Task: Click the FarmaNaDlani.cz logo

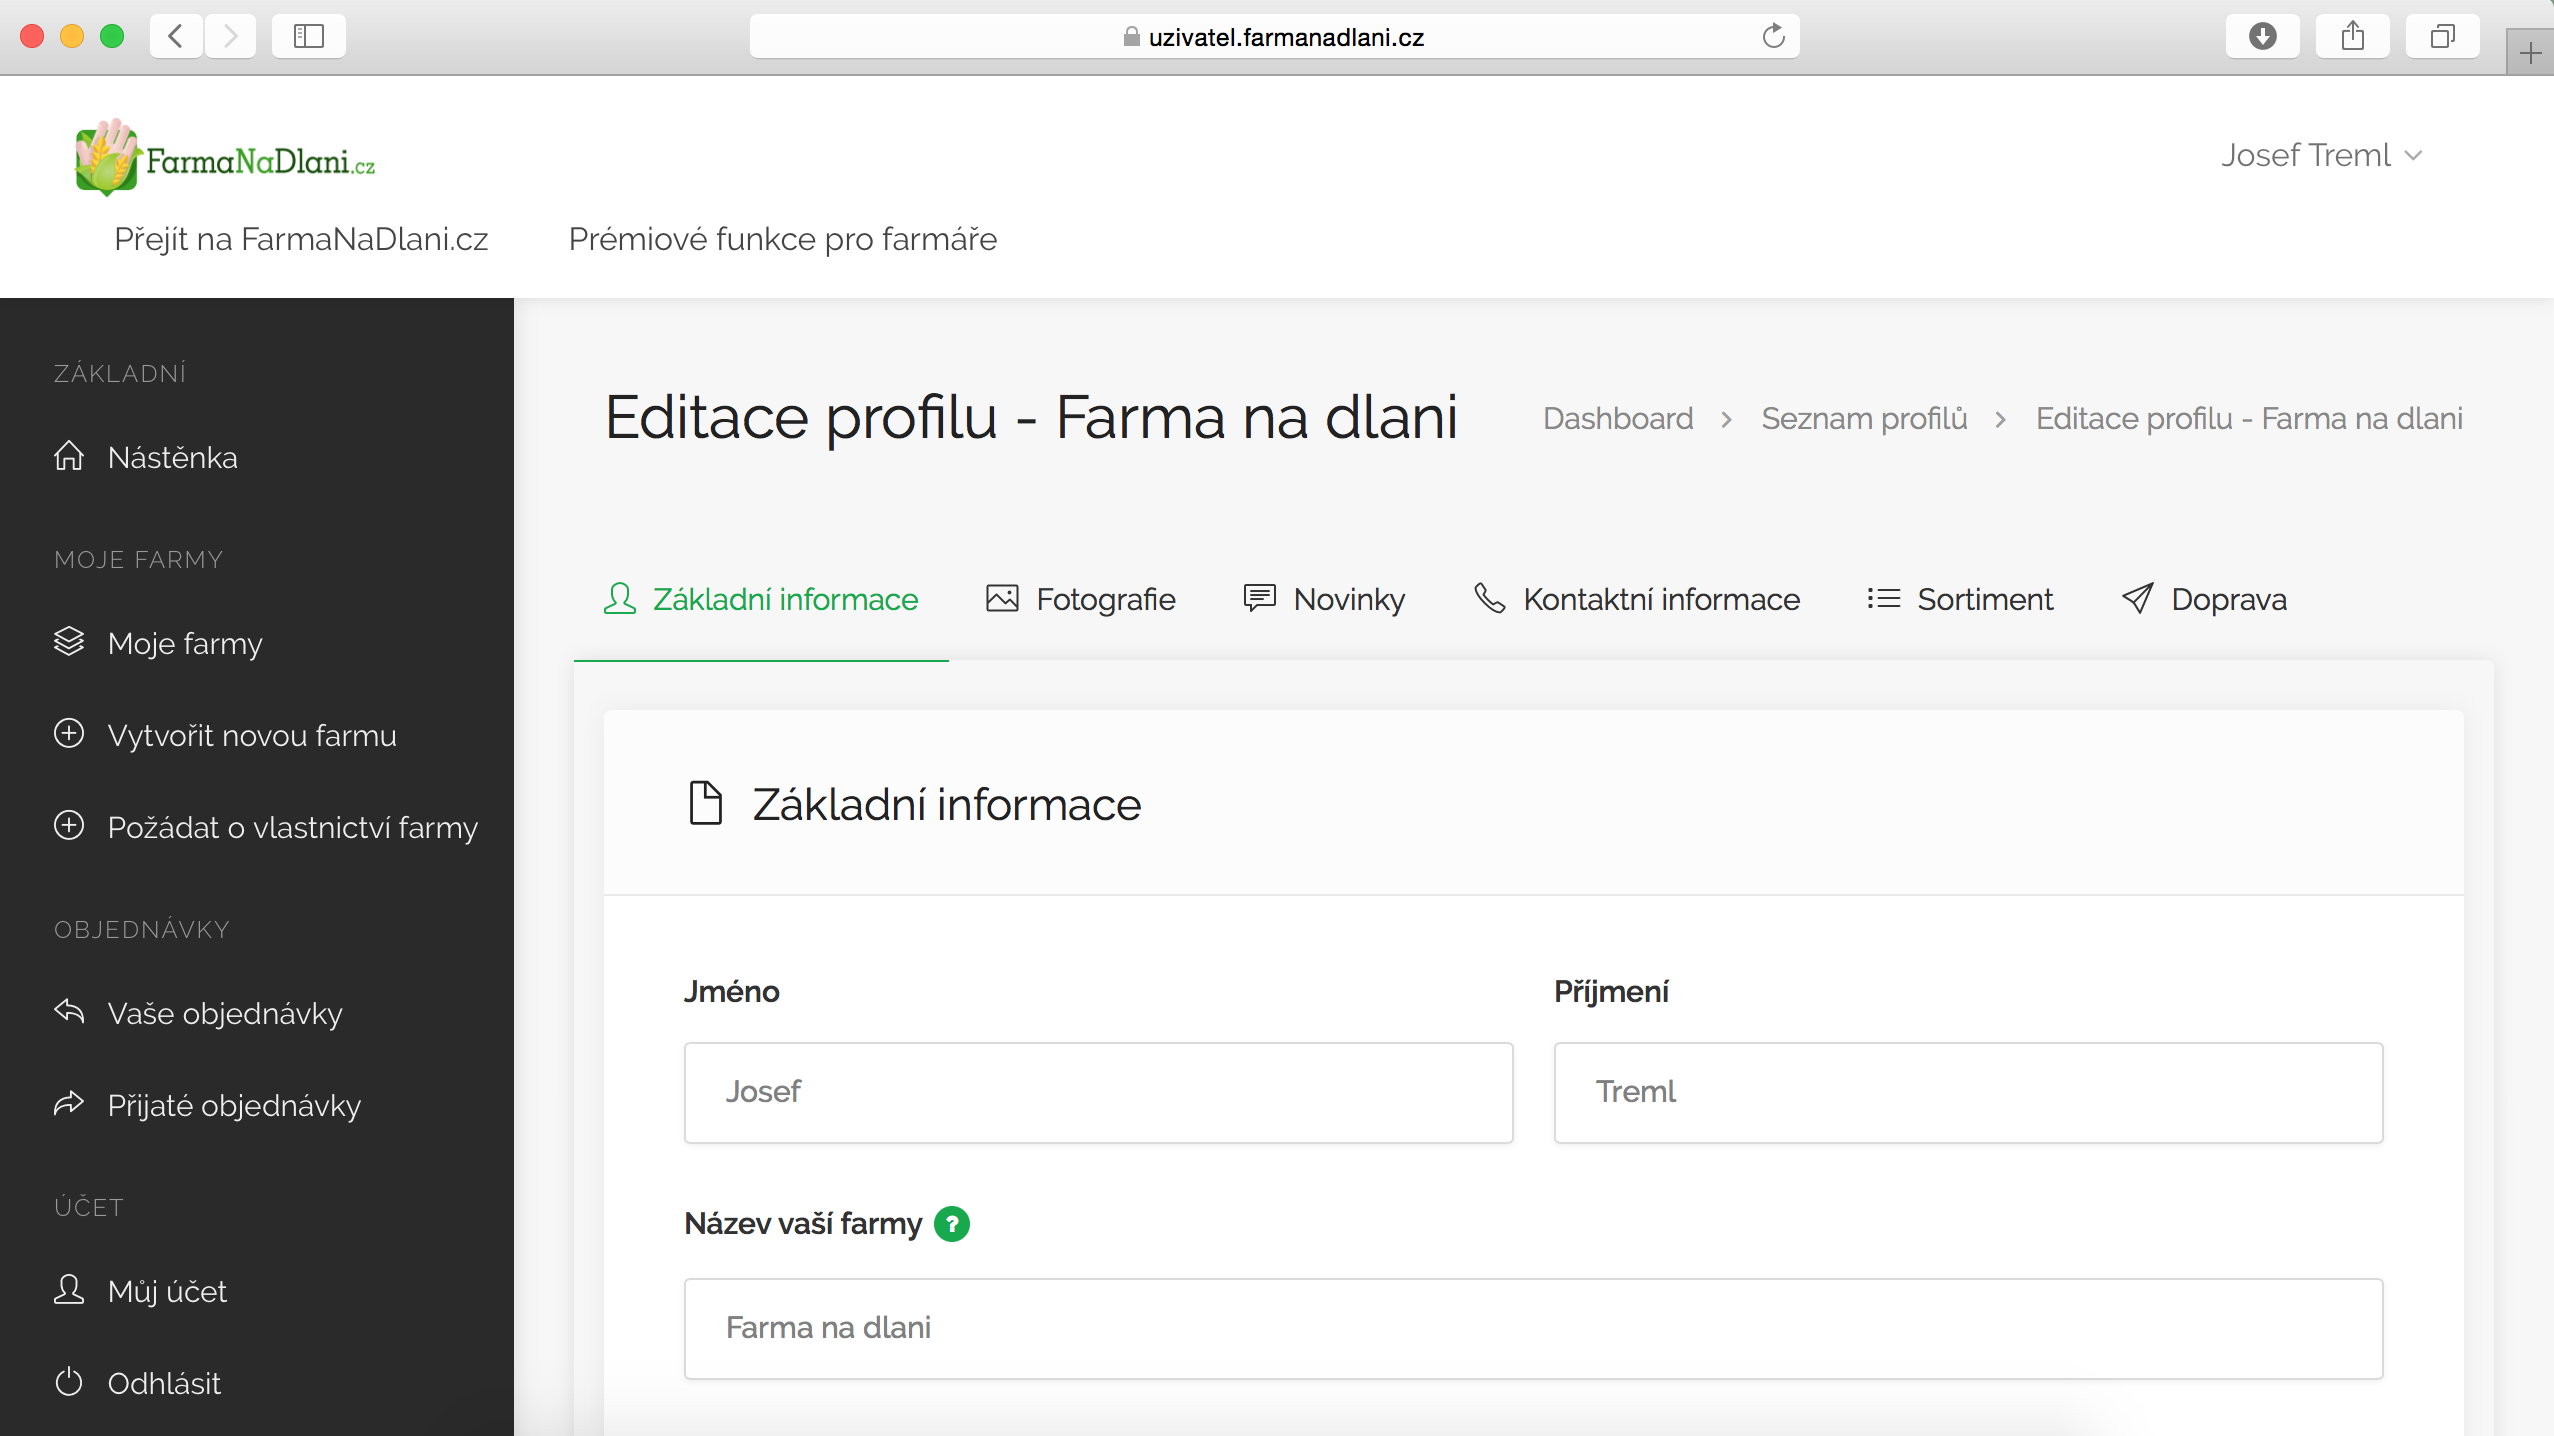Action: click(x=226, y=158)
